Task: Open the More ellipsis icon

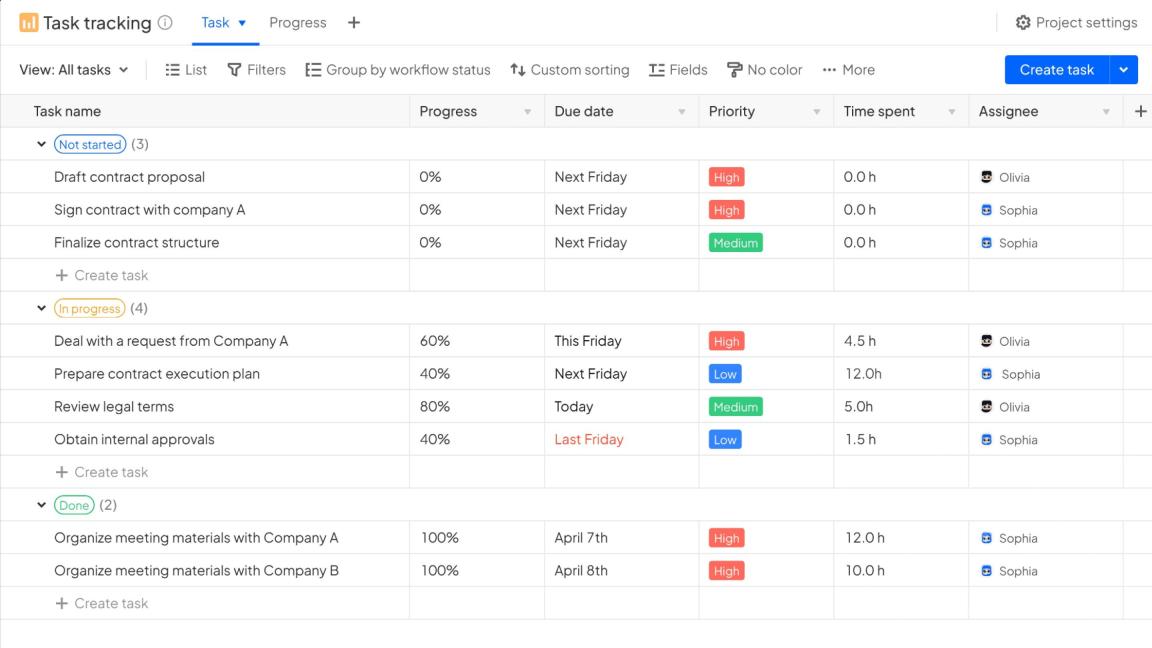Action: pyautogui.click(x=829, y=70)
